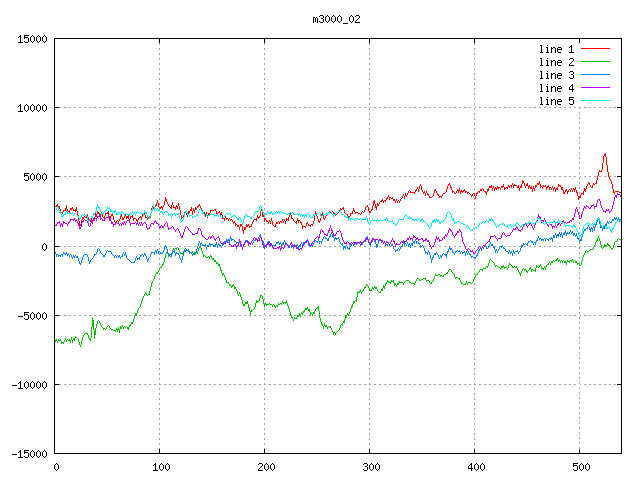This screenshot has width=640, height=480.
Task: Click the x-axis label 100
Action: pyautogui.click(x=161, y=467)
